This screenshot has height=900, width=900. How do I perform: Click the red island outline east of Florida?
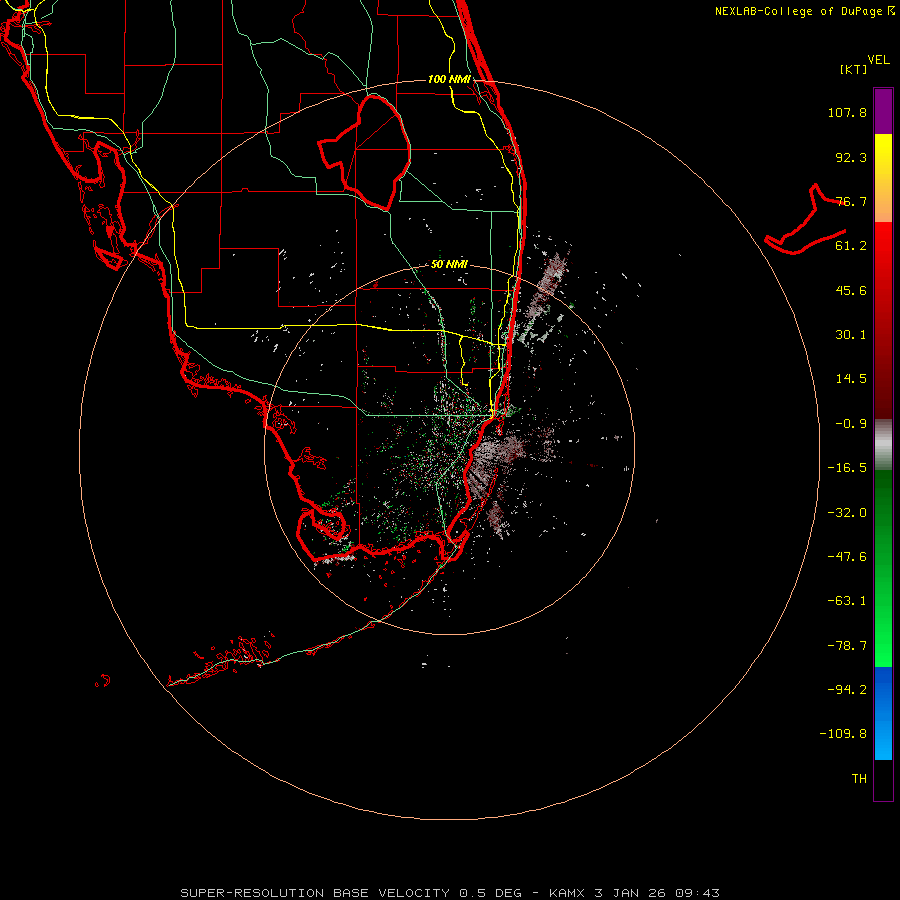(805, 220)
